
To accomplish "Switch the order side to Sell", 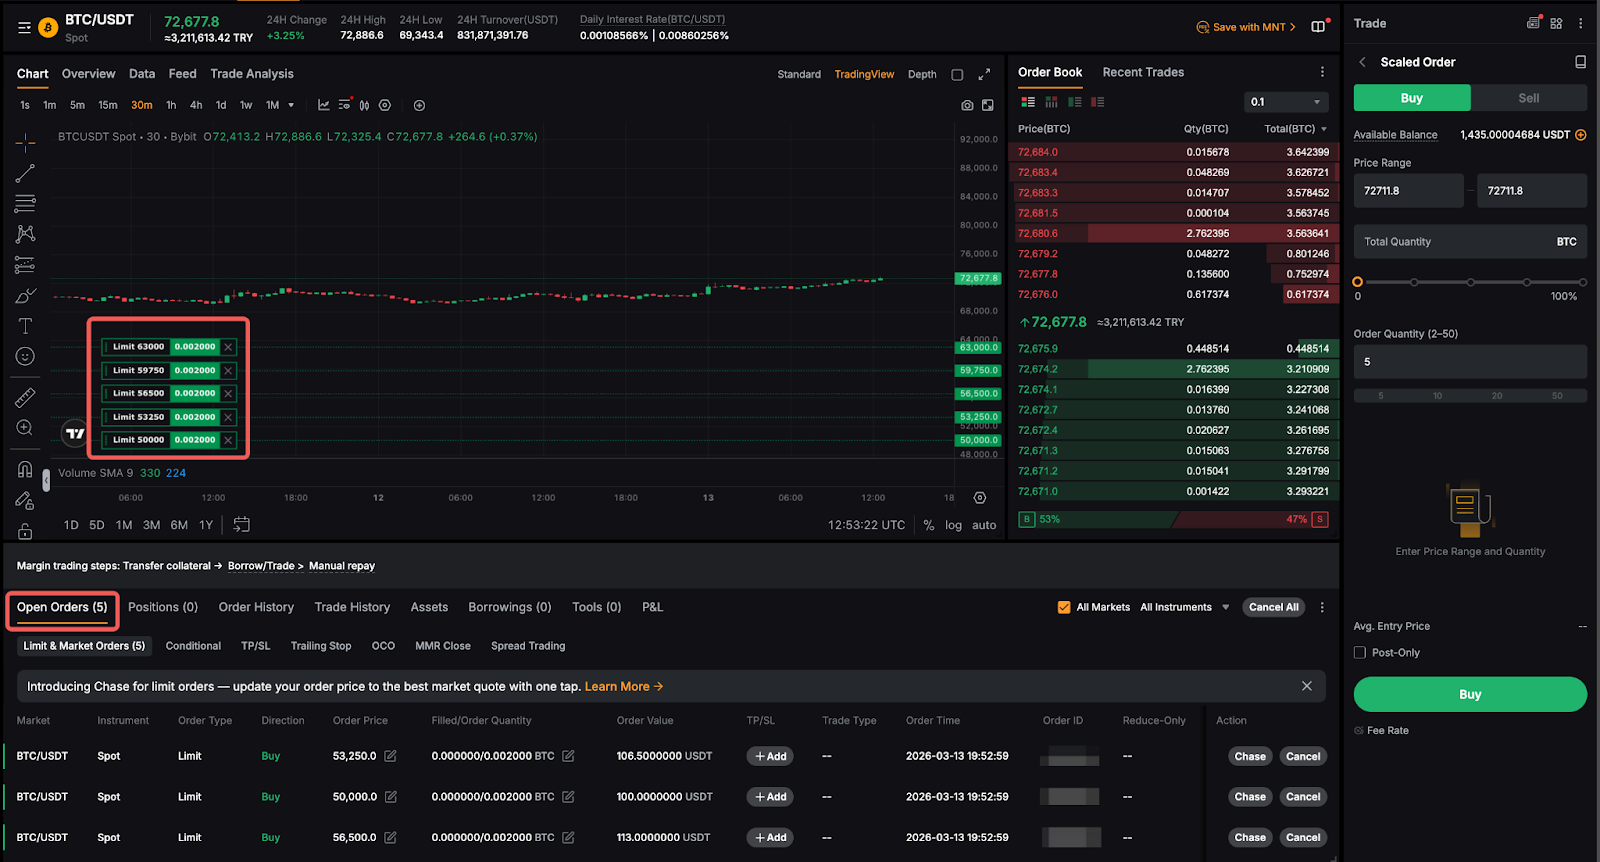I will click(1528, 98).
